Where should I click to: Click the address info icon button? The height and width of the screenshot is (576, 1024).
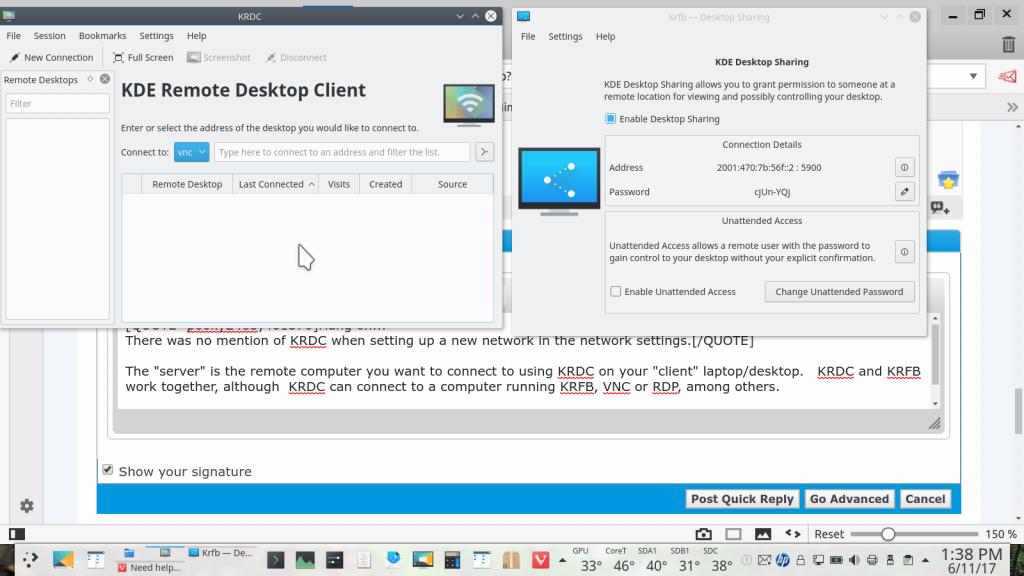[904, 168]
